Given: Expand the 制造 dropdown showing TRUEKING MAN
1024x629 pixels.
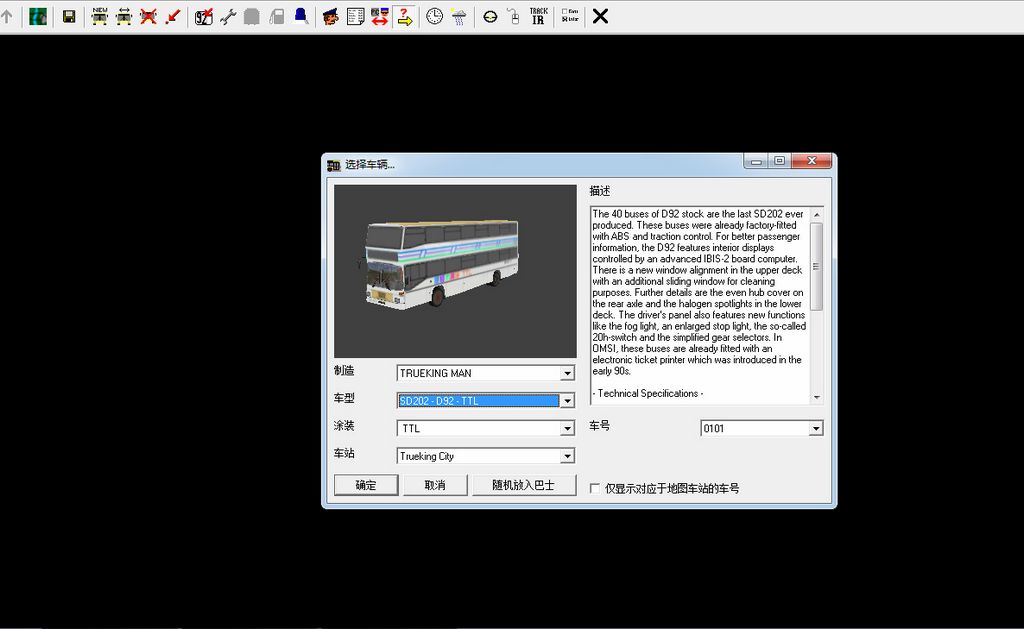Looking at the screenshot, I should pos(567,373).
